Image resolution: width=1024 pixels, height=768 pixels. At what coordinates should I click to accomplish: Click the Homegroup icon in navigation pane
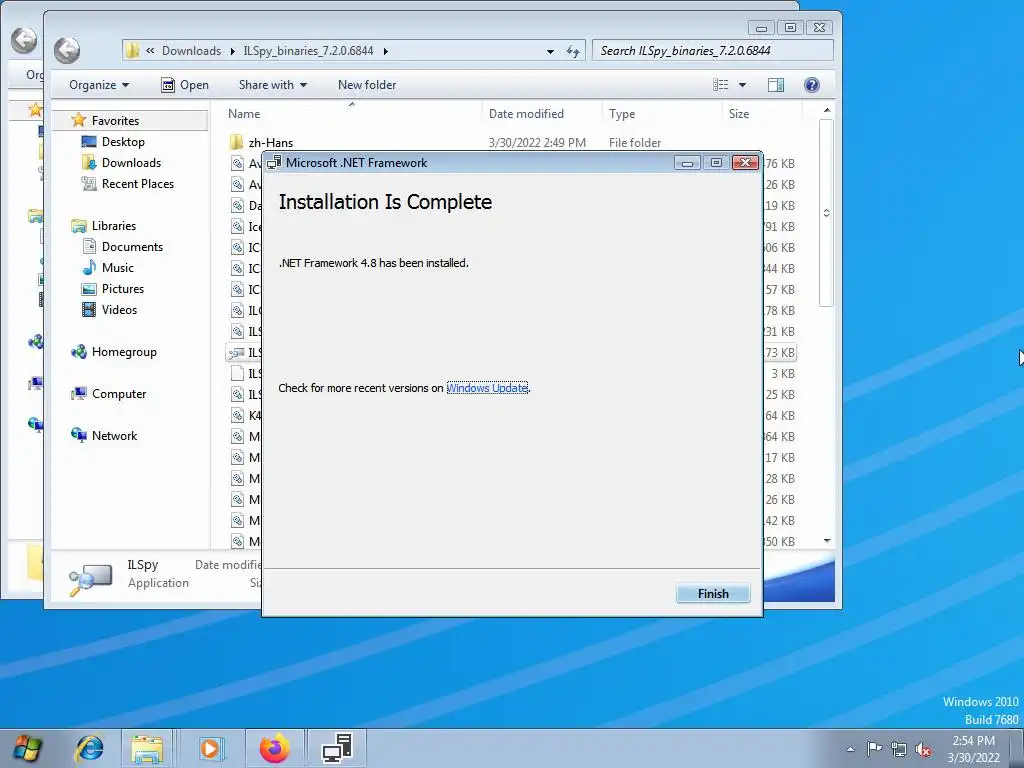coord(78,351)
